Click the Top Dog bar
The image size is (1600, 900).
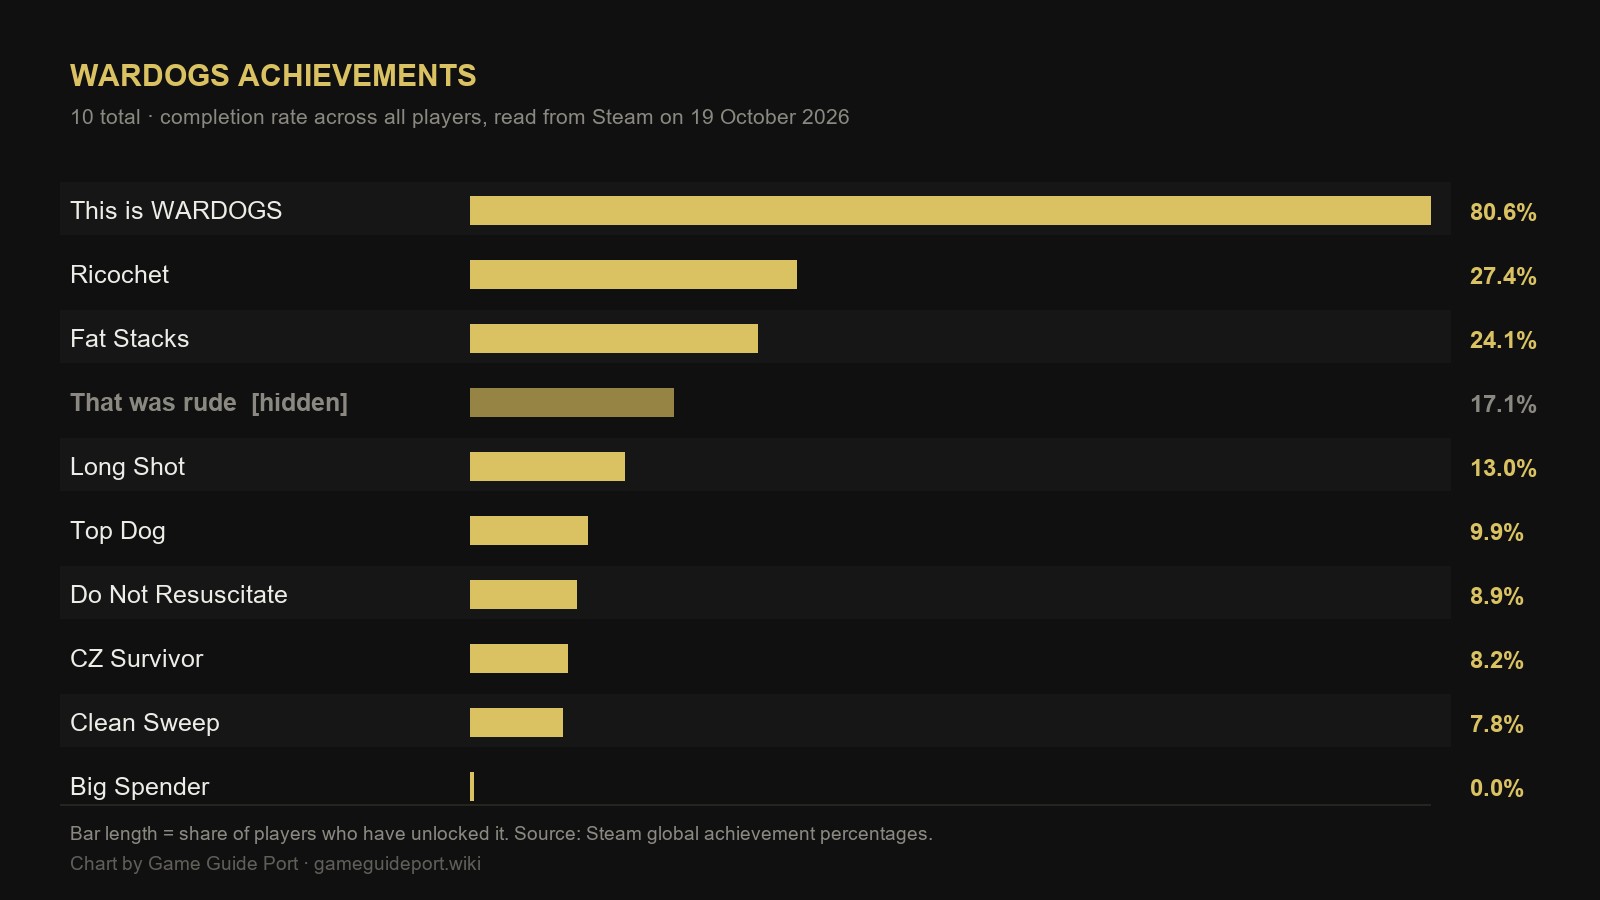click(x=529, y=531)
